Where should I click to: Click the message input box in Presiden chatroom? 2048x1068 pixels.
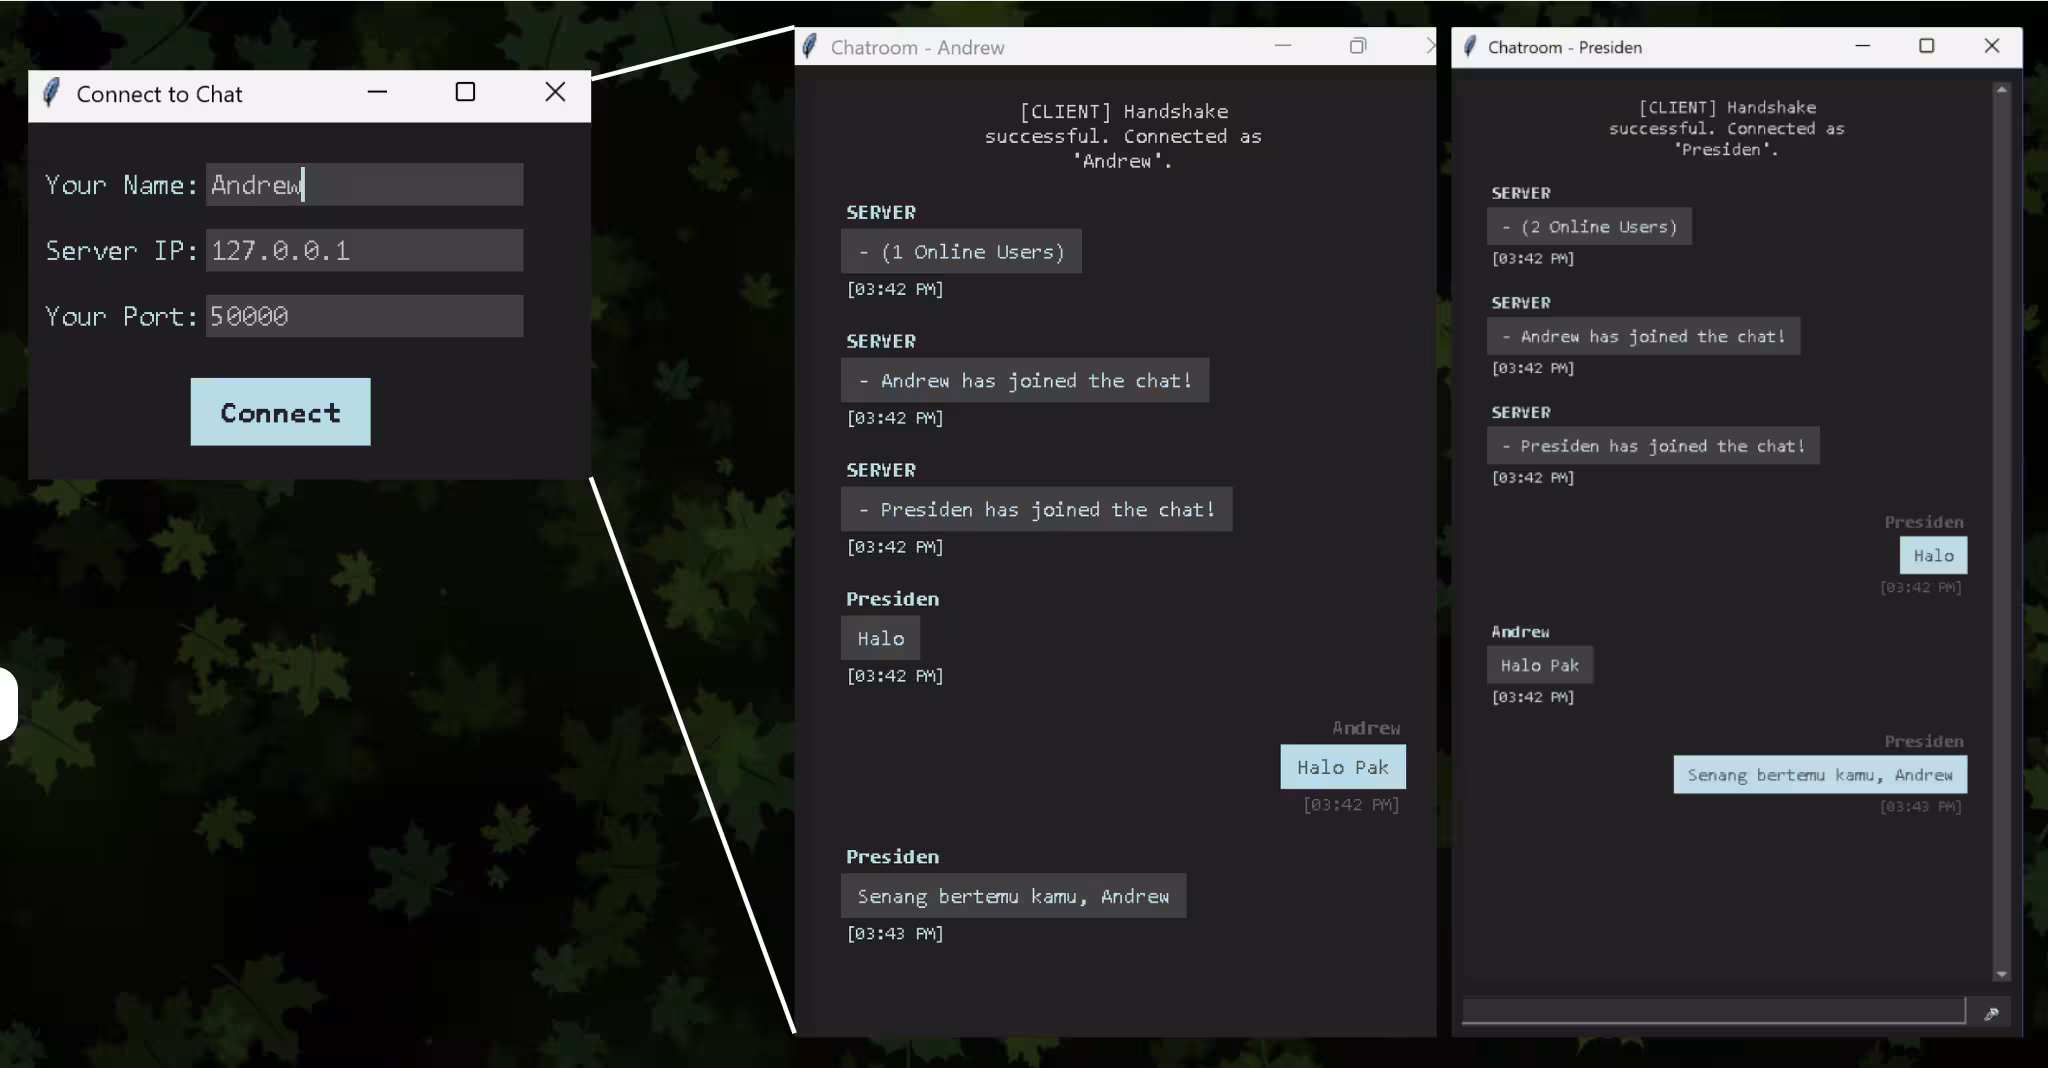(x=1710, y=1011)
